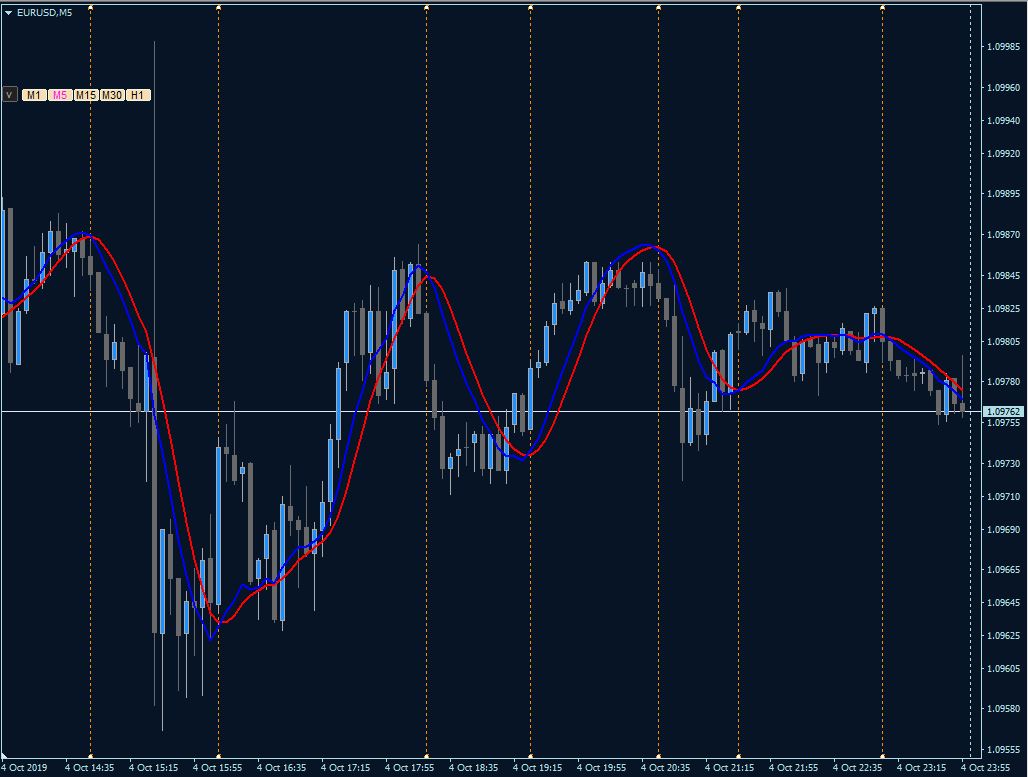Select top marker of the 22:35 vertical line
Image resolution: width=1028 pixels, height=777 pixels.
coord(882,7)
